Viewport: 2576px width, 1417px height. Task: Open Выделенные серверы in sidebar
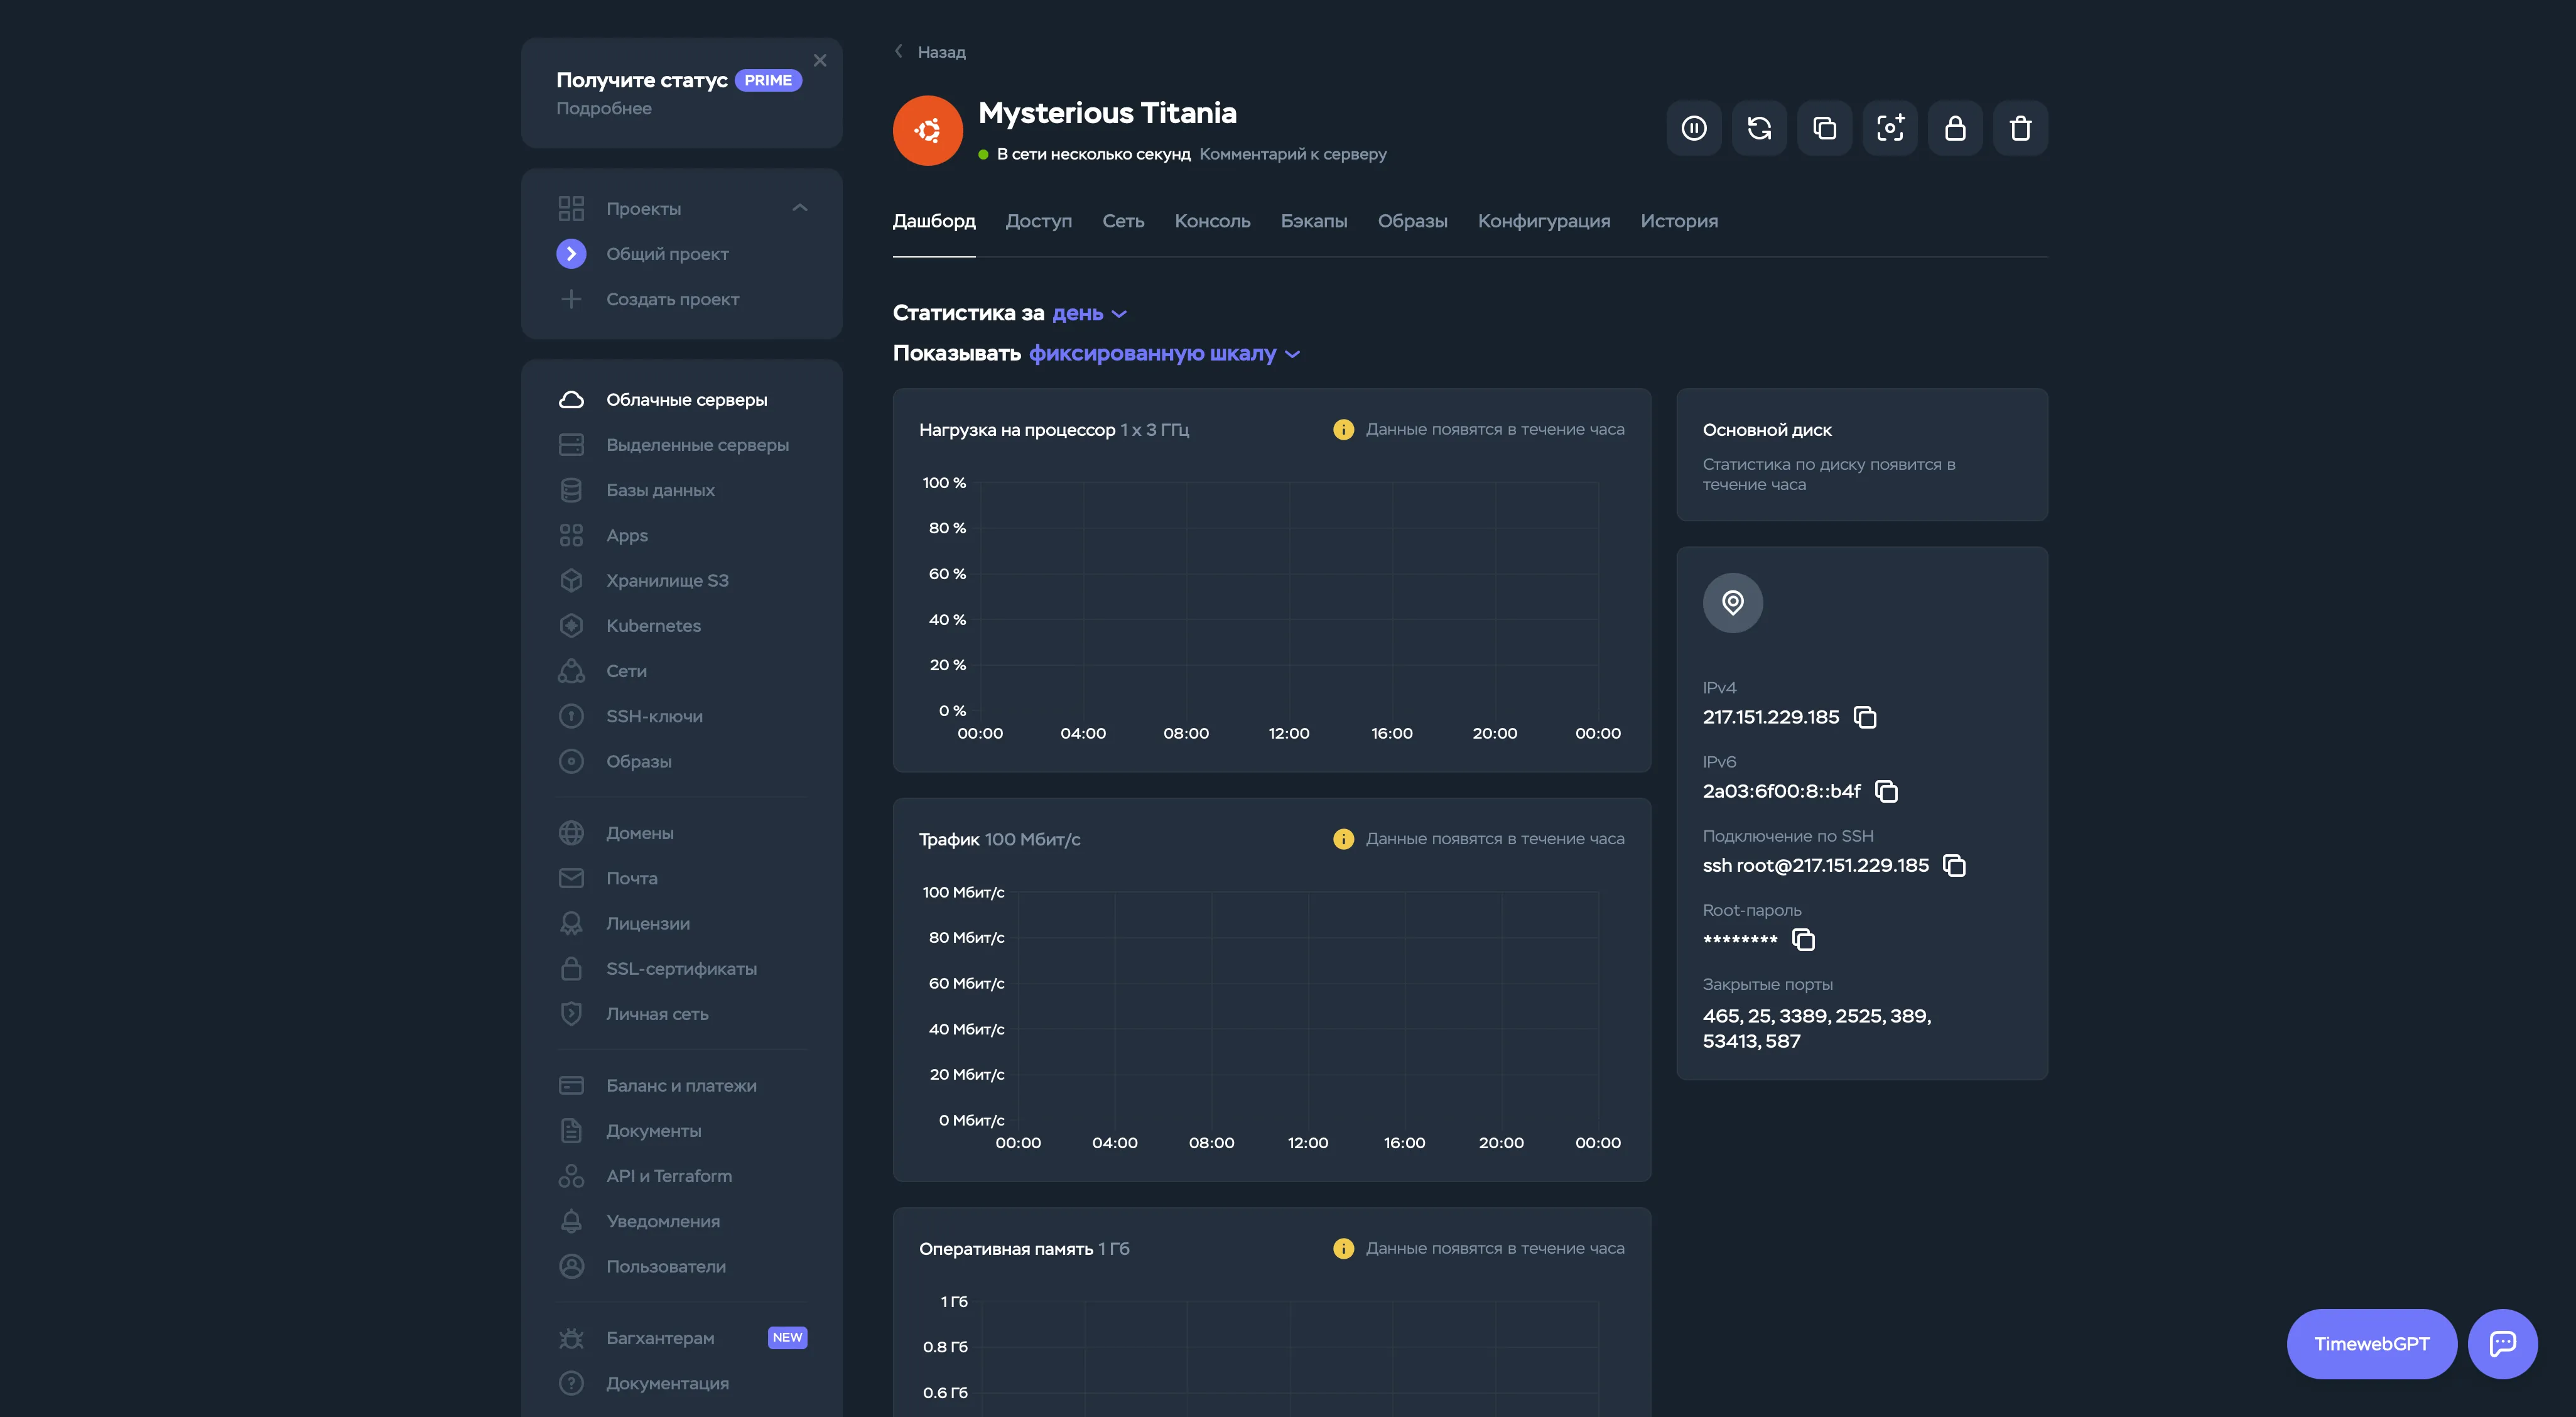(x=682, y=445)
